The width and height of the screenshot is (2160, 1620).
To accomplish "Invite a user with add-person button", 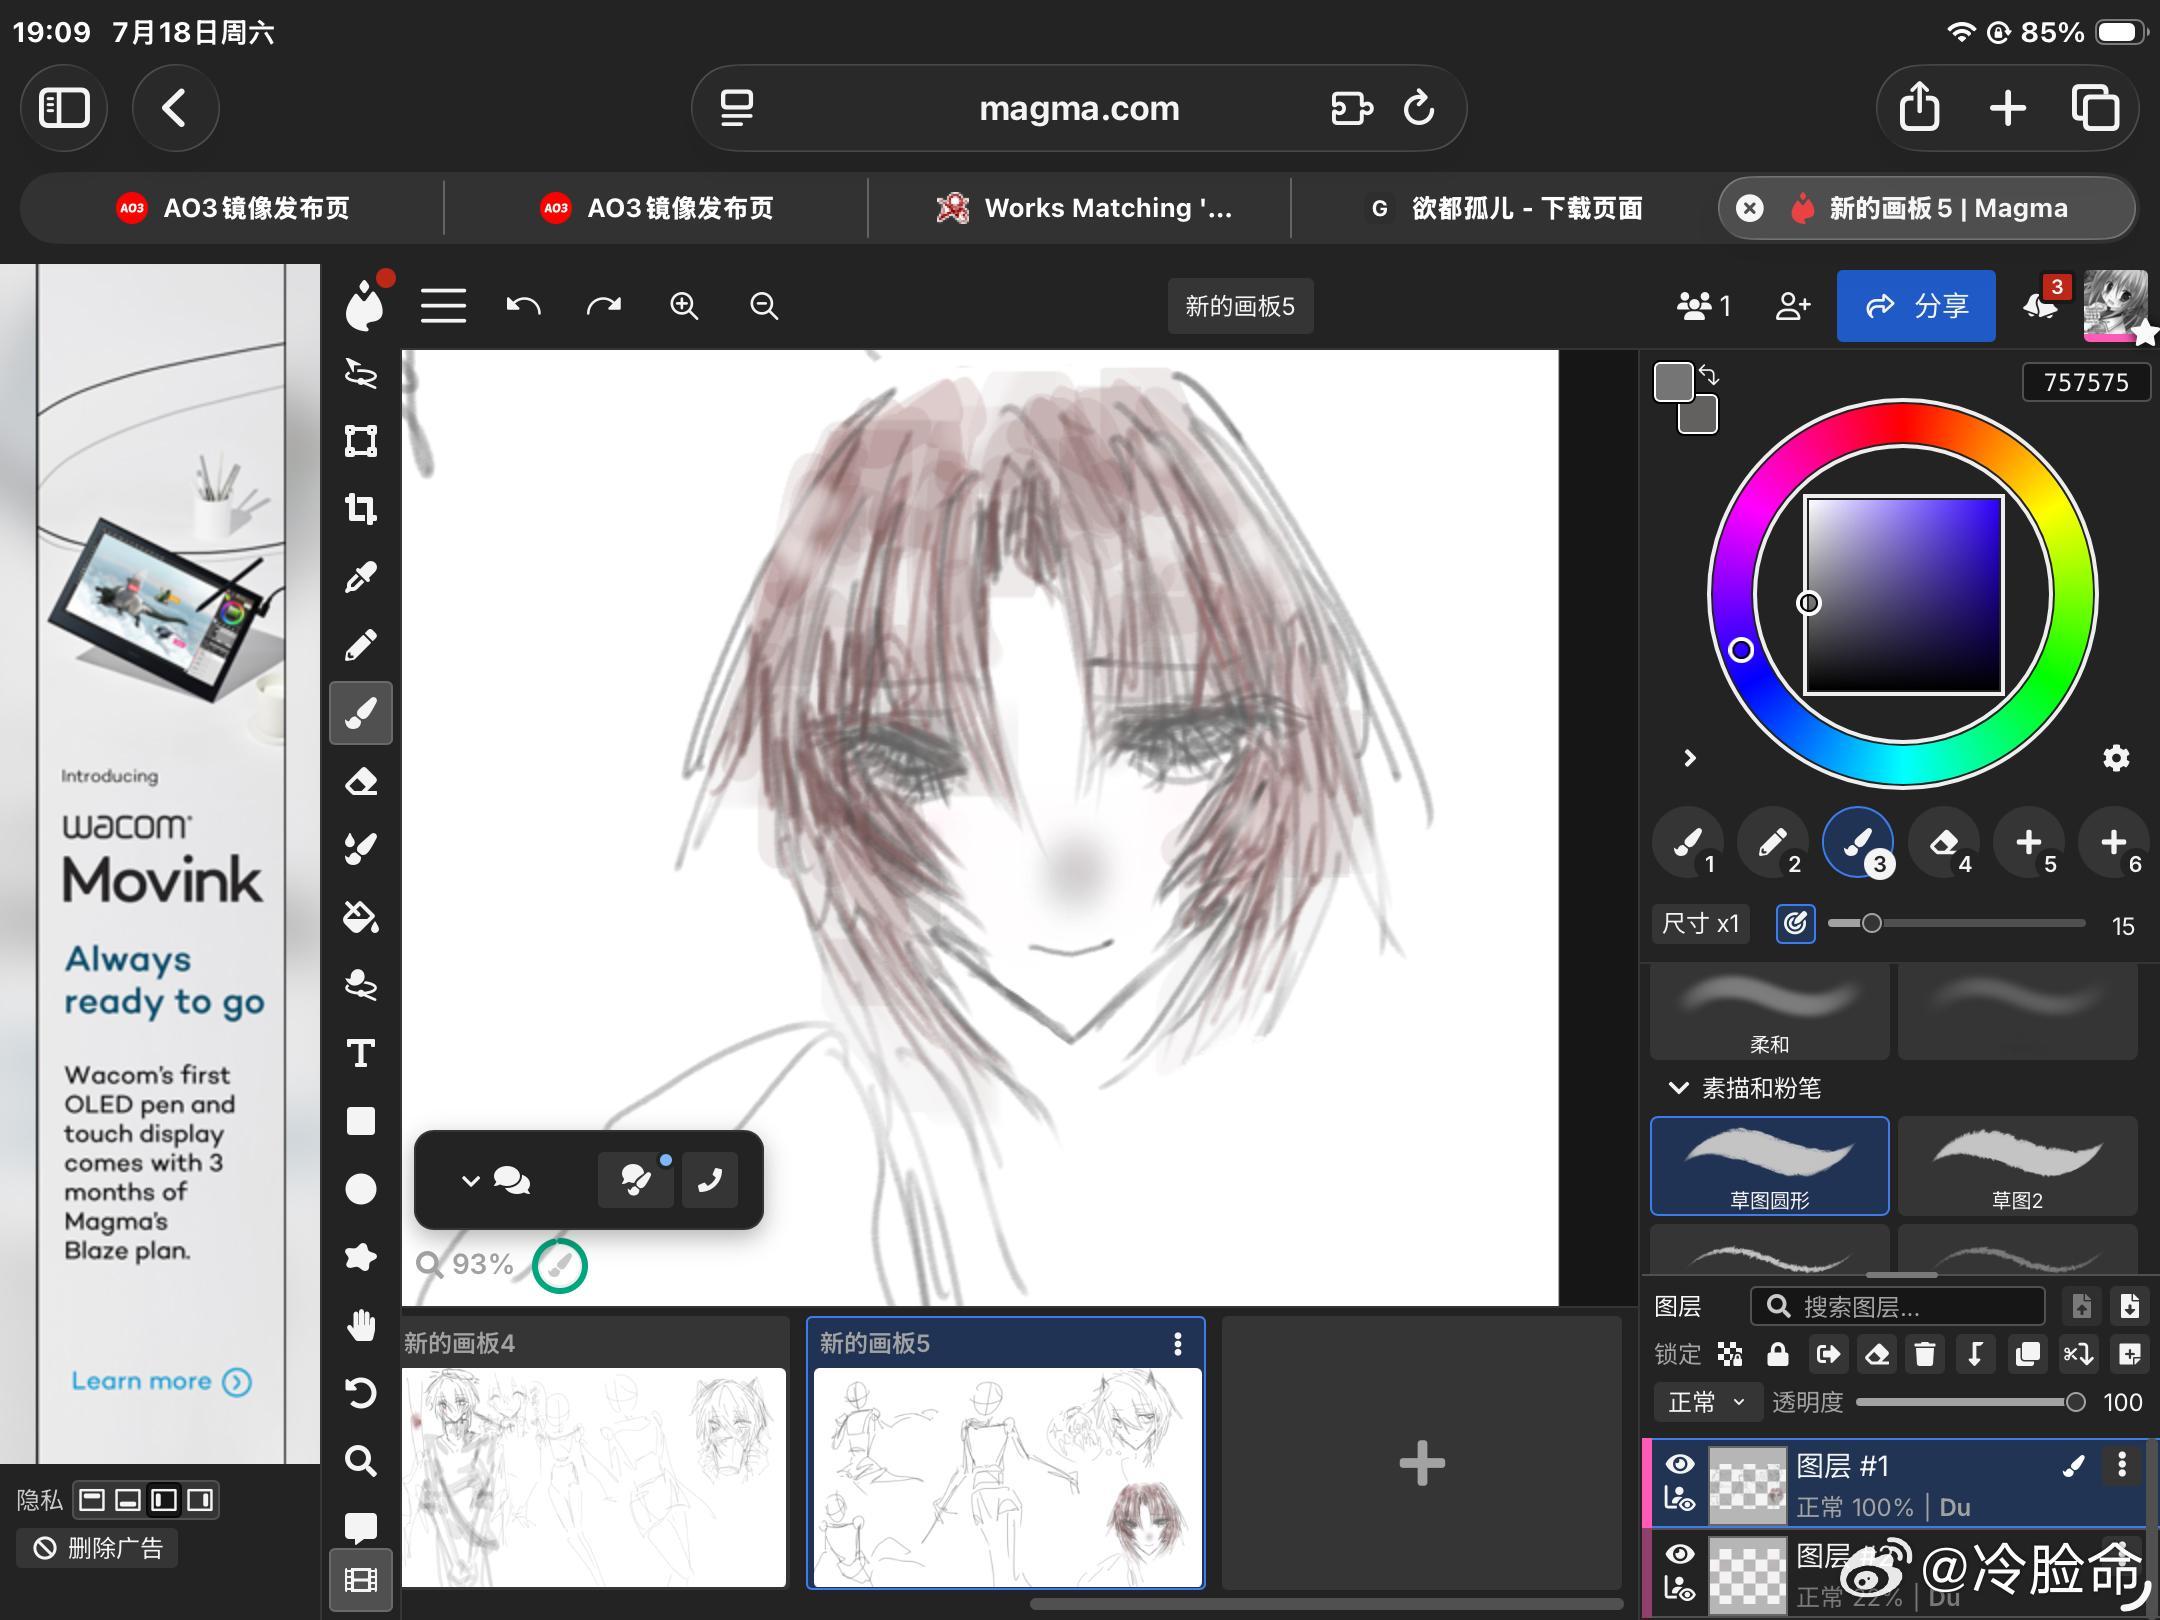I will click(1793, 306).
